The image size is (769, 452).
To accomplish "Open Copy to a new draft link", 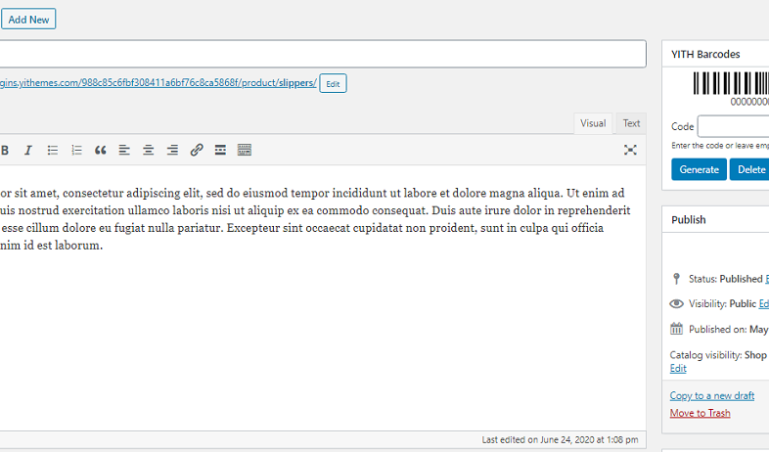I will click(x=712, y=396).
